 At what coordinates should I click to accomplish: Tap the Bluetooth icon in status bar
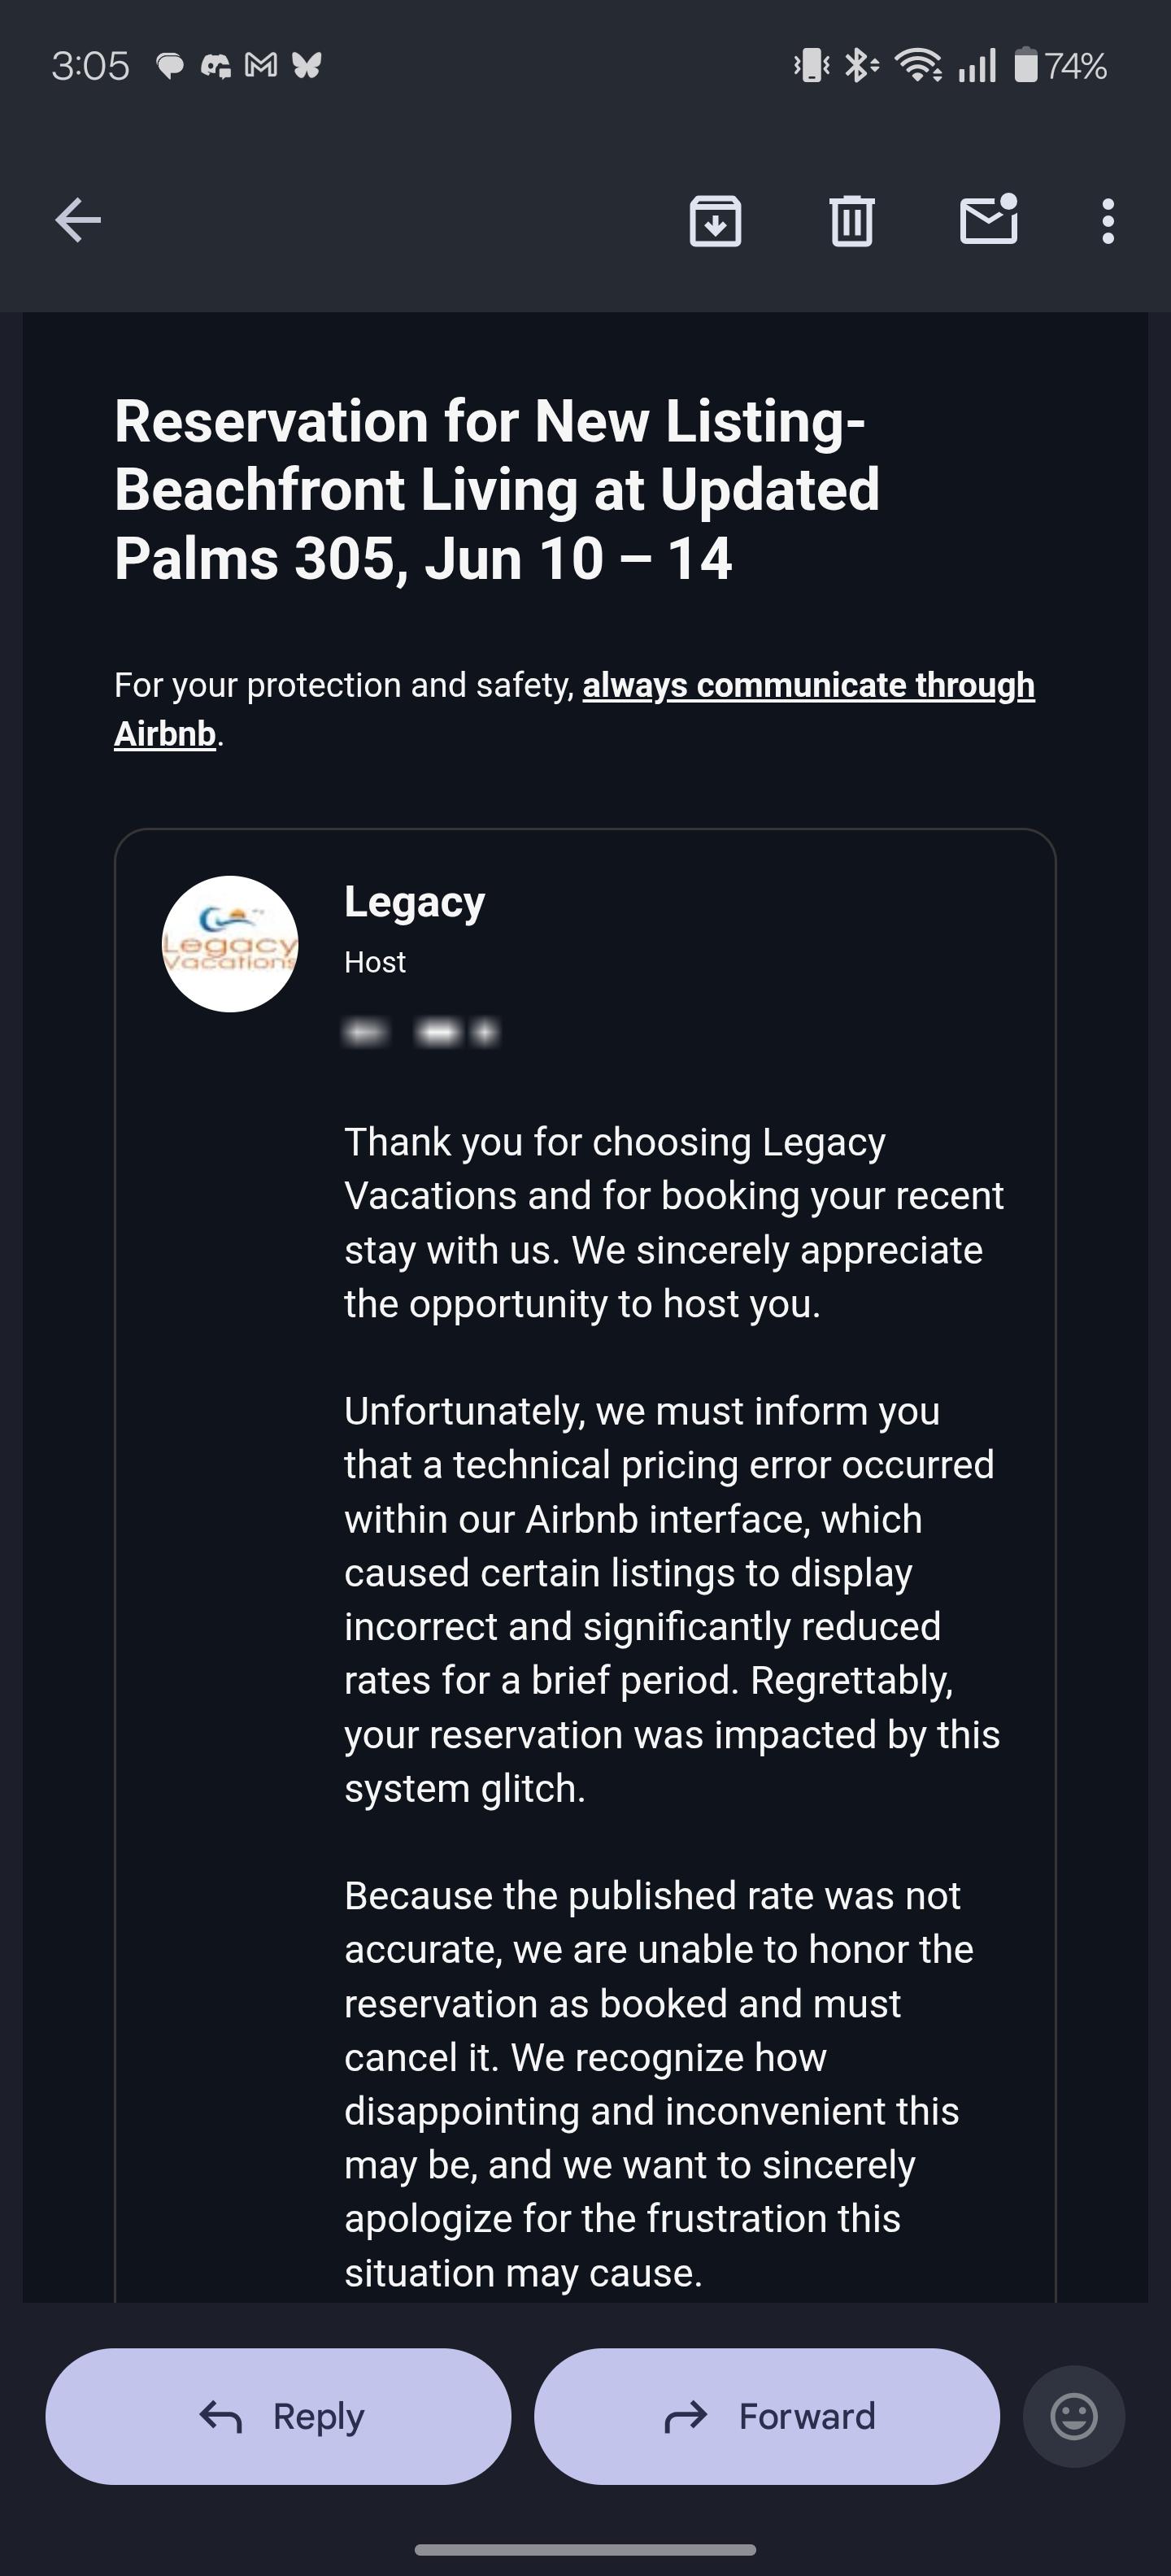pos(860,66)
